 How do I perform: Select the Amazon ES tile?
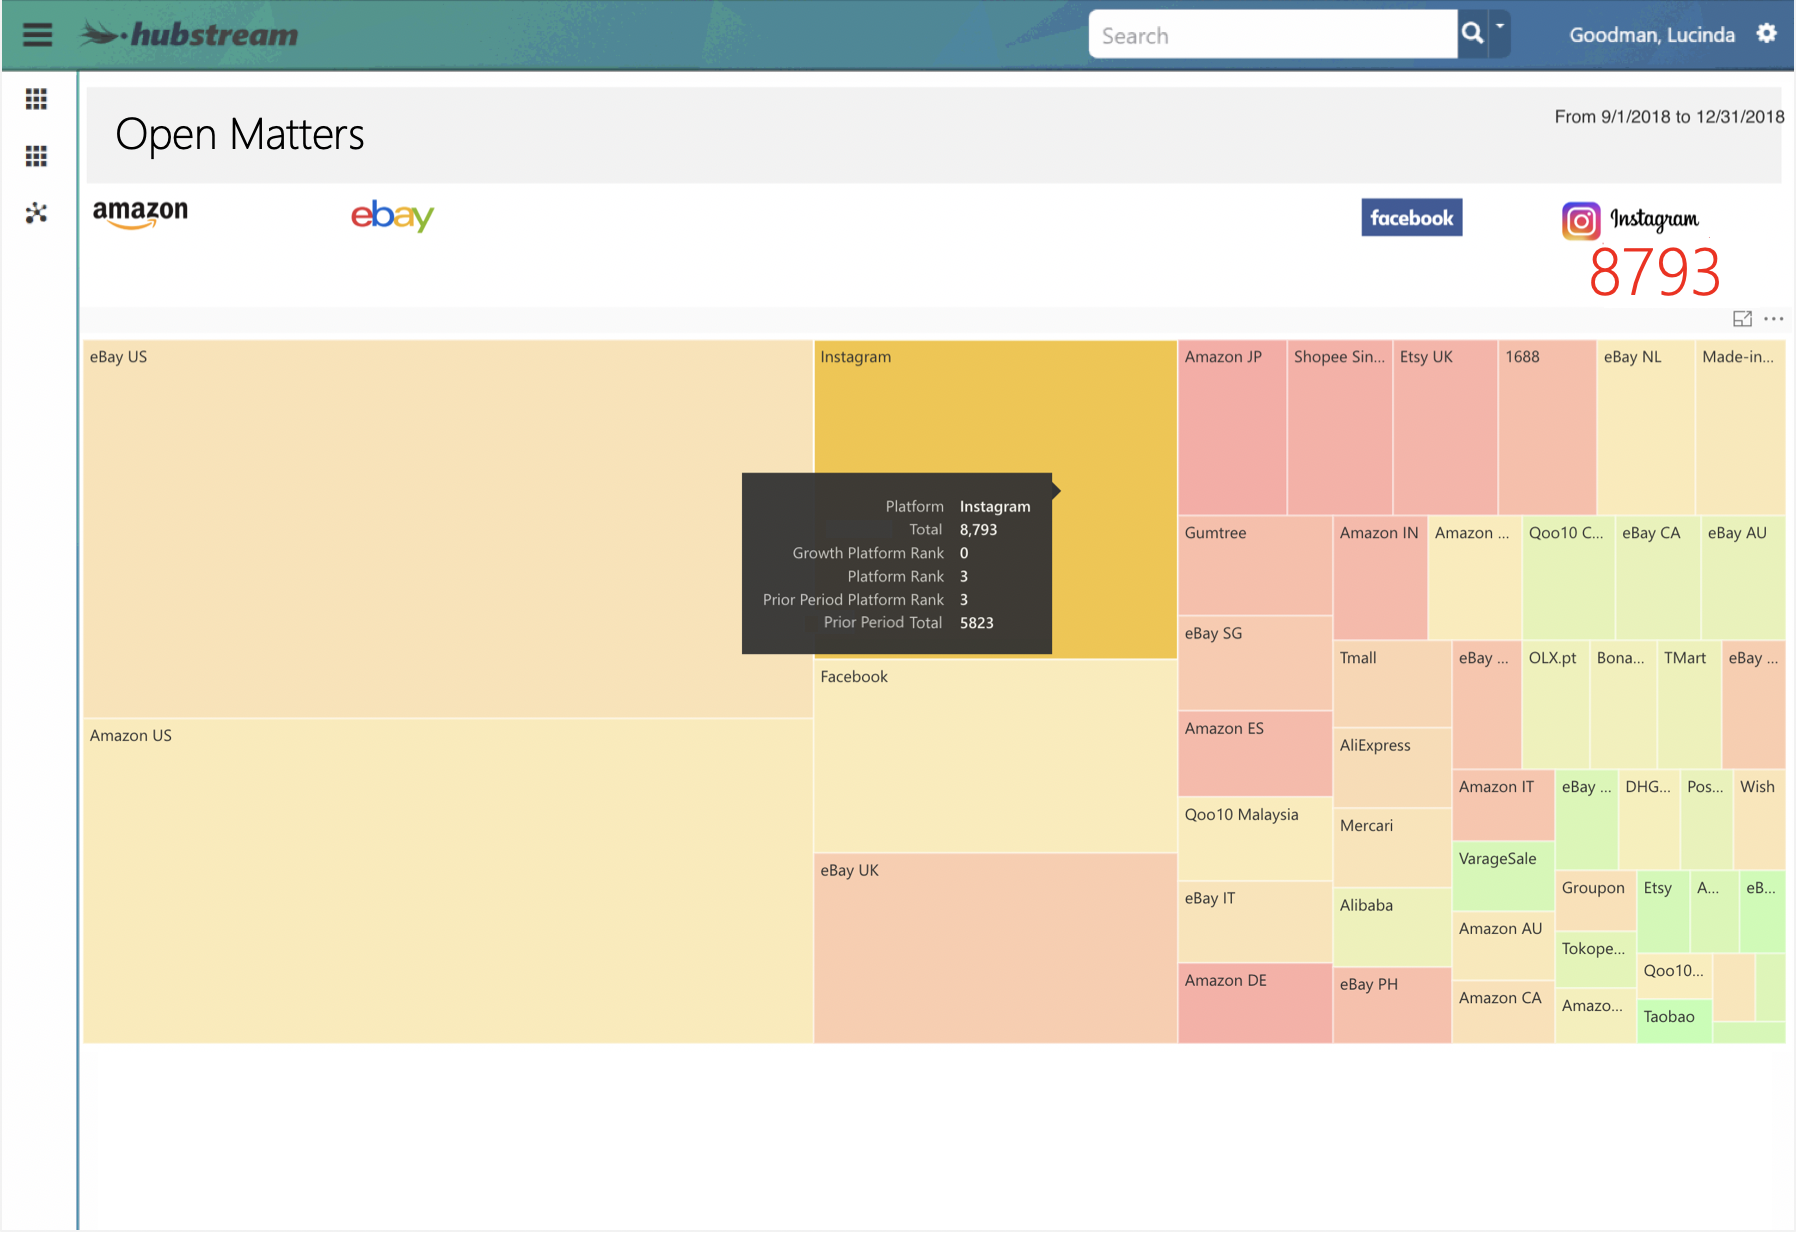point(1255,753)
